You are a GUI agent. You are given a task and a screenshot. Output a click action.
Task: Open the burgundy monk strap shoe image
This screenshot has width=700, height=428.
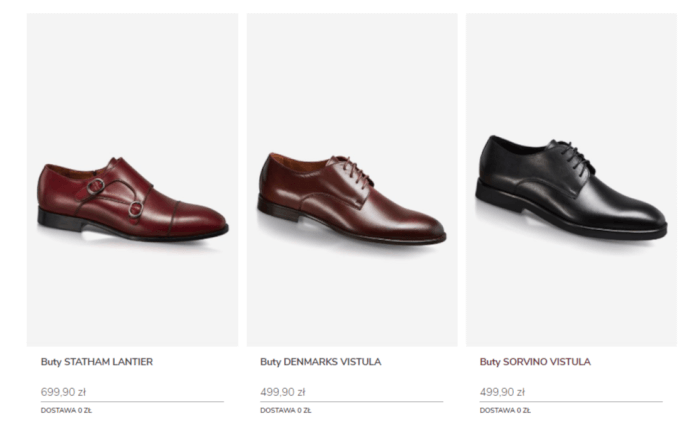[132, 200]
